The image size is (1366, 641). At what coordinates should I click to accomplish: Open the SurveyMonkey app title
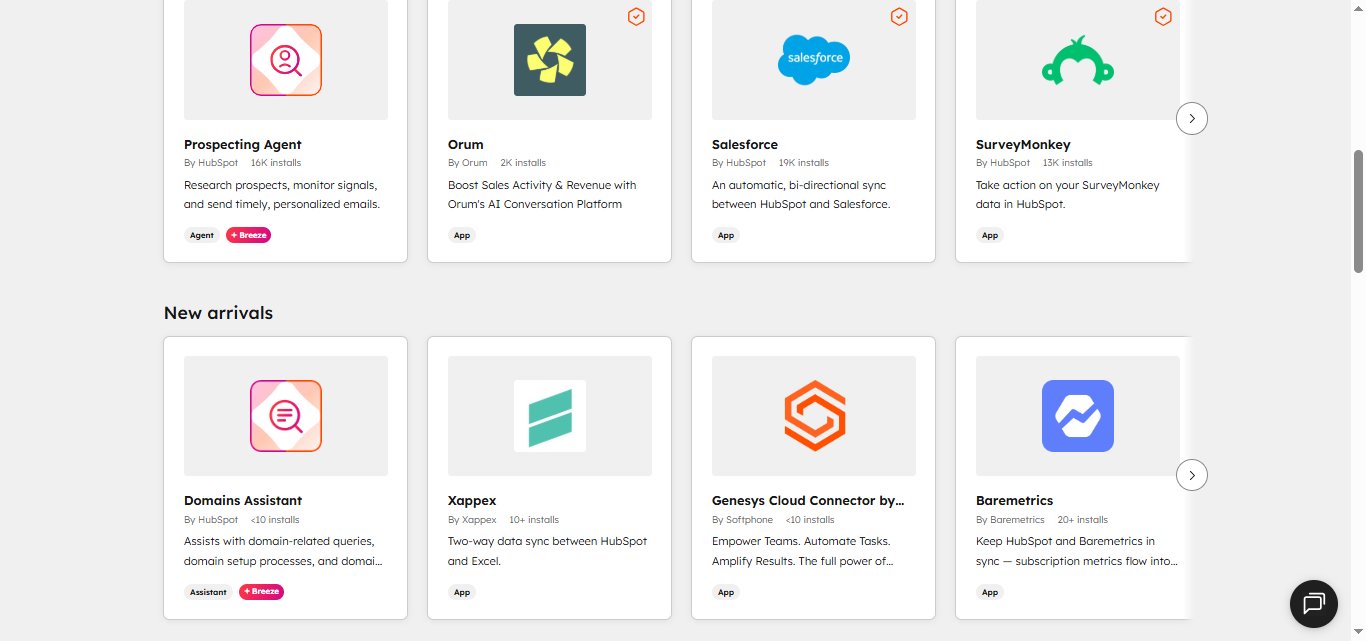click(1023, 145)
